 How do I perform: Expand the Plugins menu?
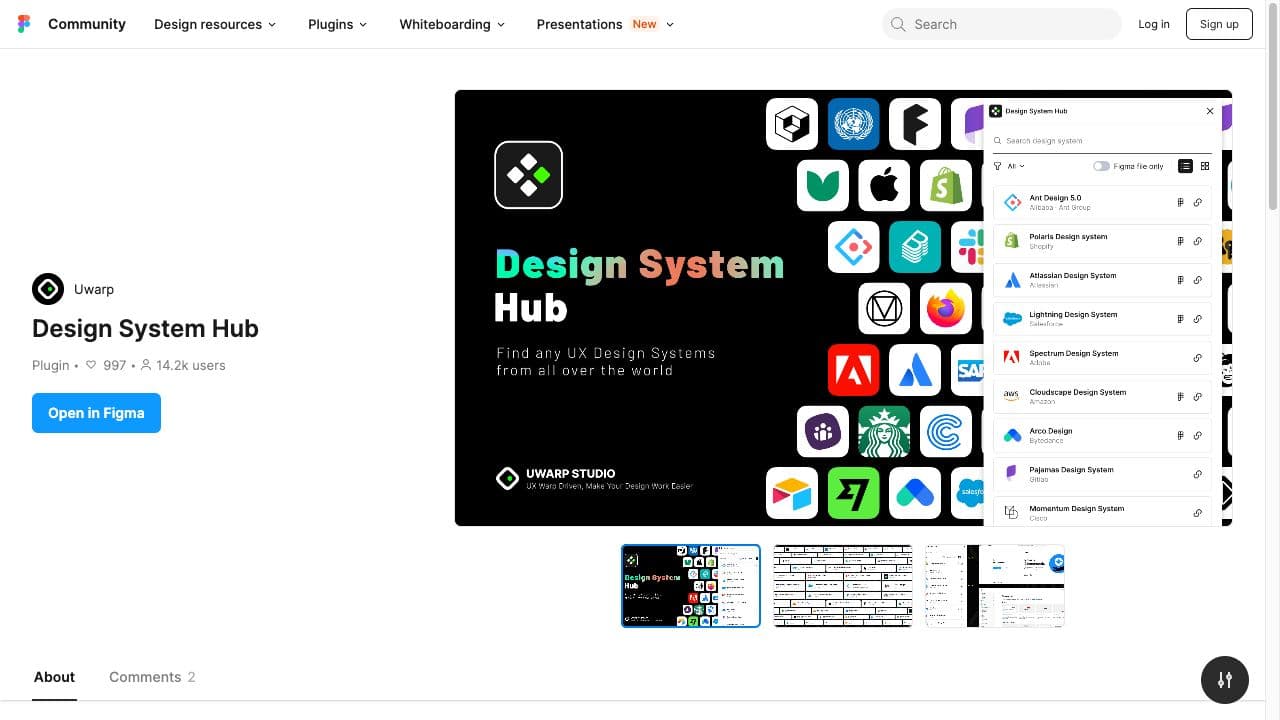[337, 24]
